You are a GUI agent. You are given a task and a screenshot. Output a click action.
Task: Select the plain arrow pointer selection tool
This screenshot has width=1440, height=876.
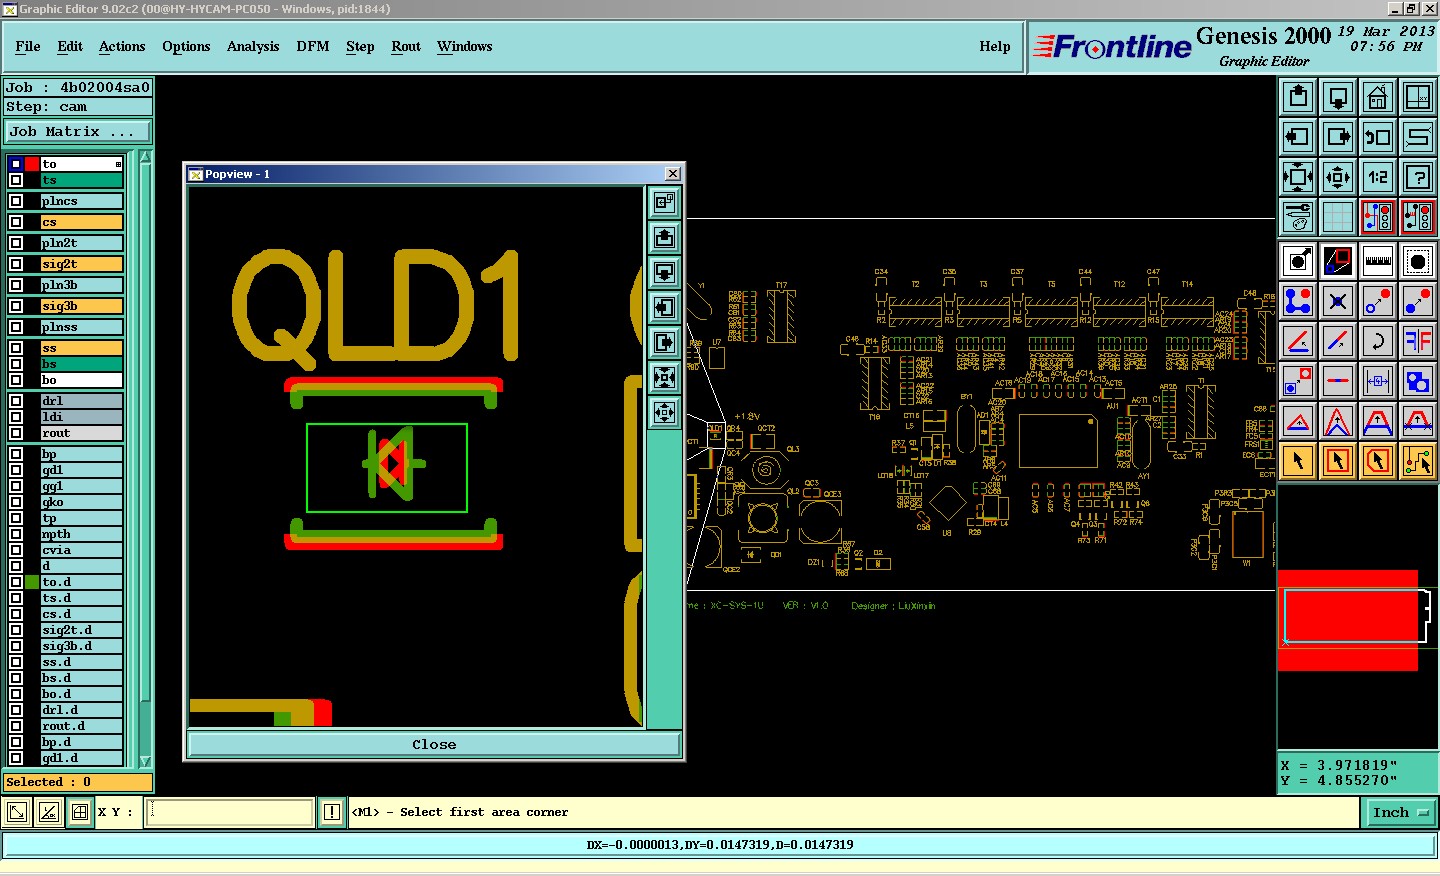1298,461
